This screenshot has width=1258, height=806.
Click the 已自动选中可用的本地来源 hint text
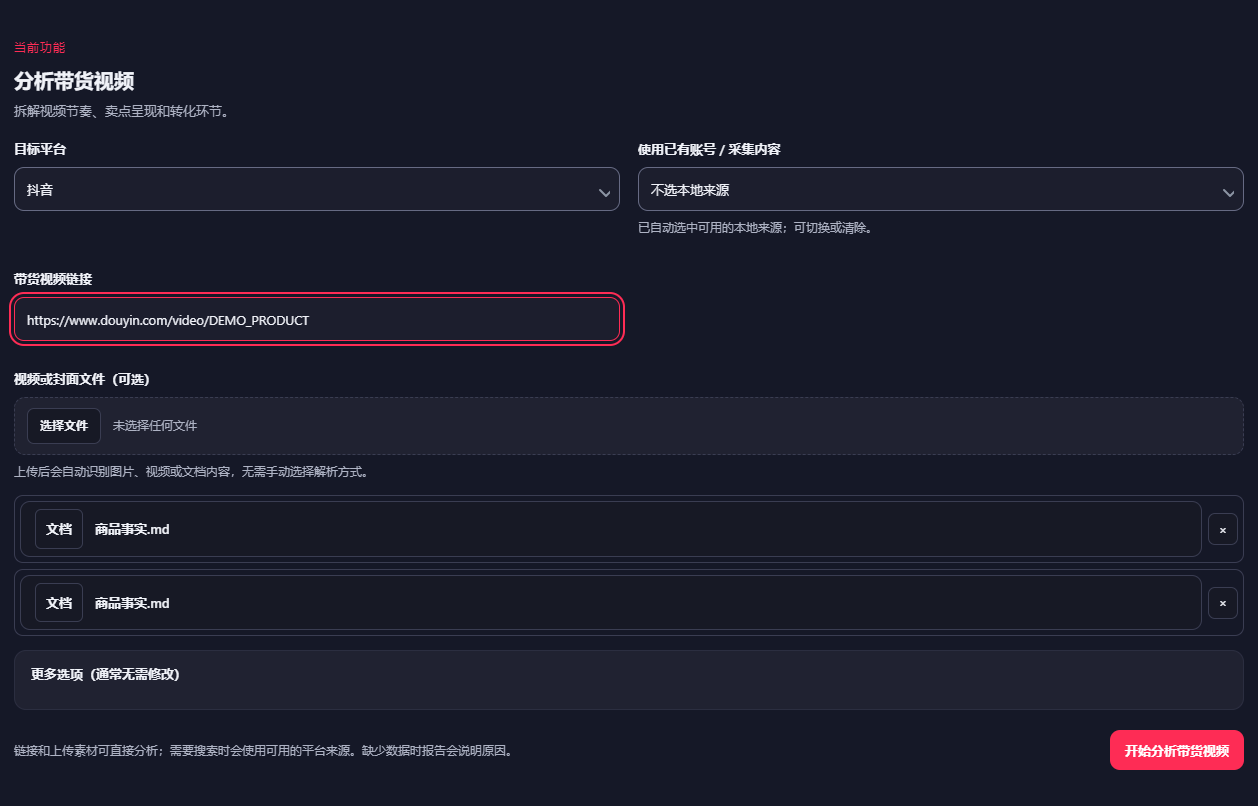(x=756, y=228)
